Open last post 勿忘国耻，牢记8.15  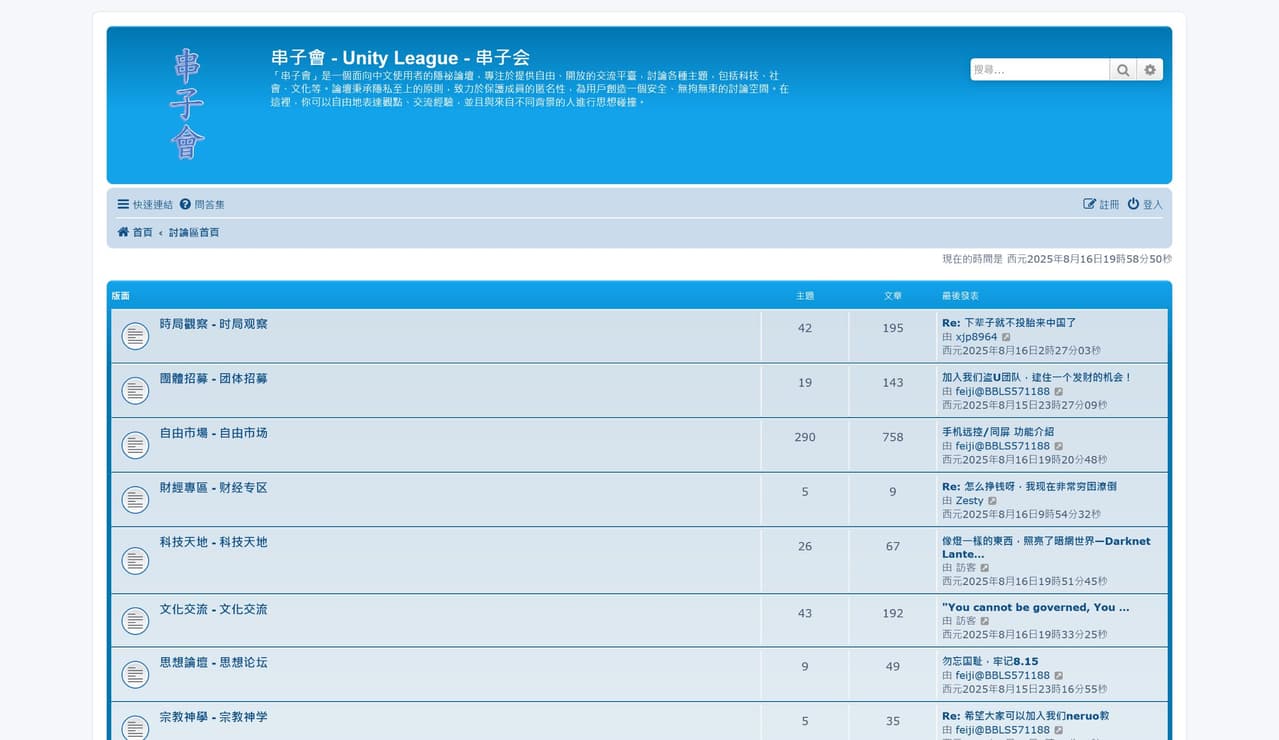(x=990, y=661)
